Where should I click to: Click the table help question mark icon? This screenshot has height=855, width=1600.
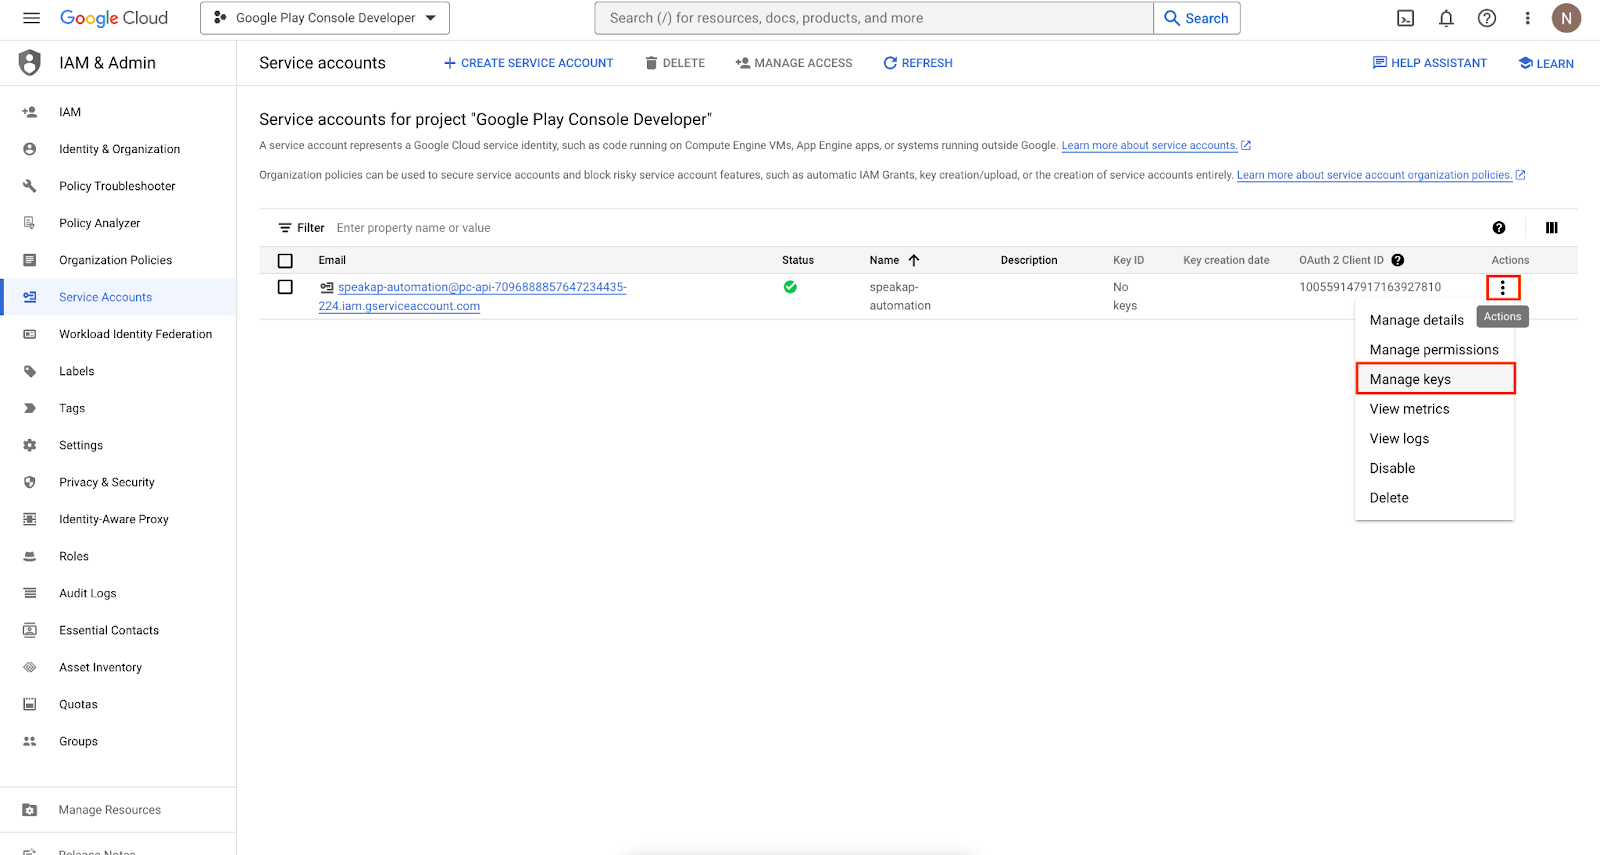[x=1499, y=228]
